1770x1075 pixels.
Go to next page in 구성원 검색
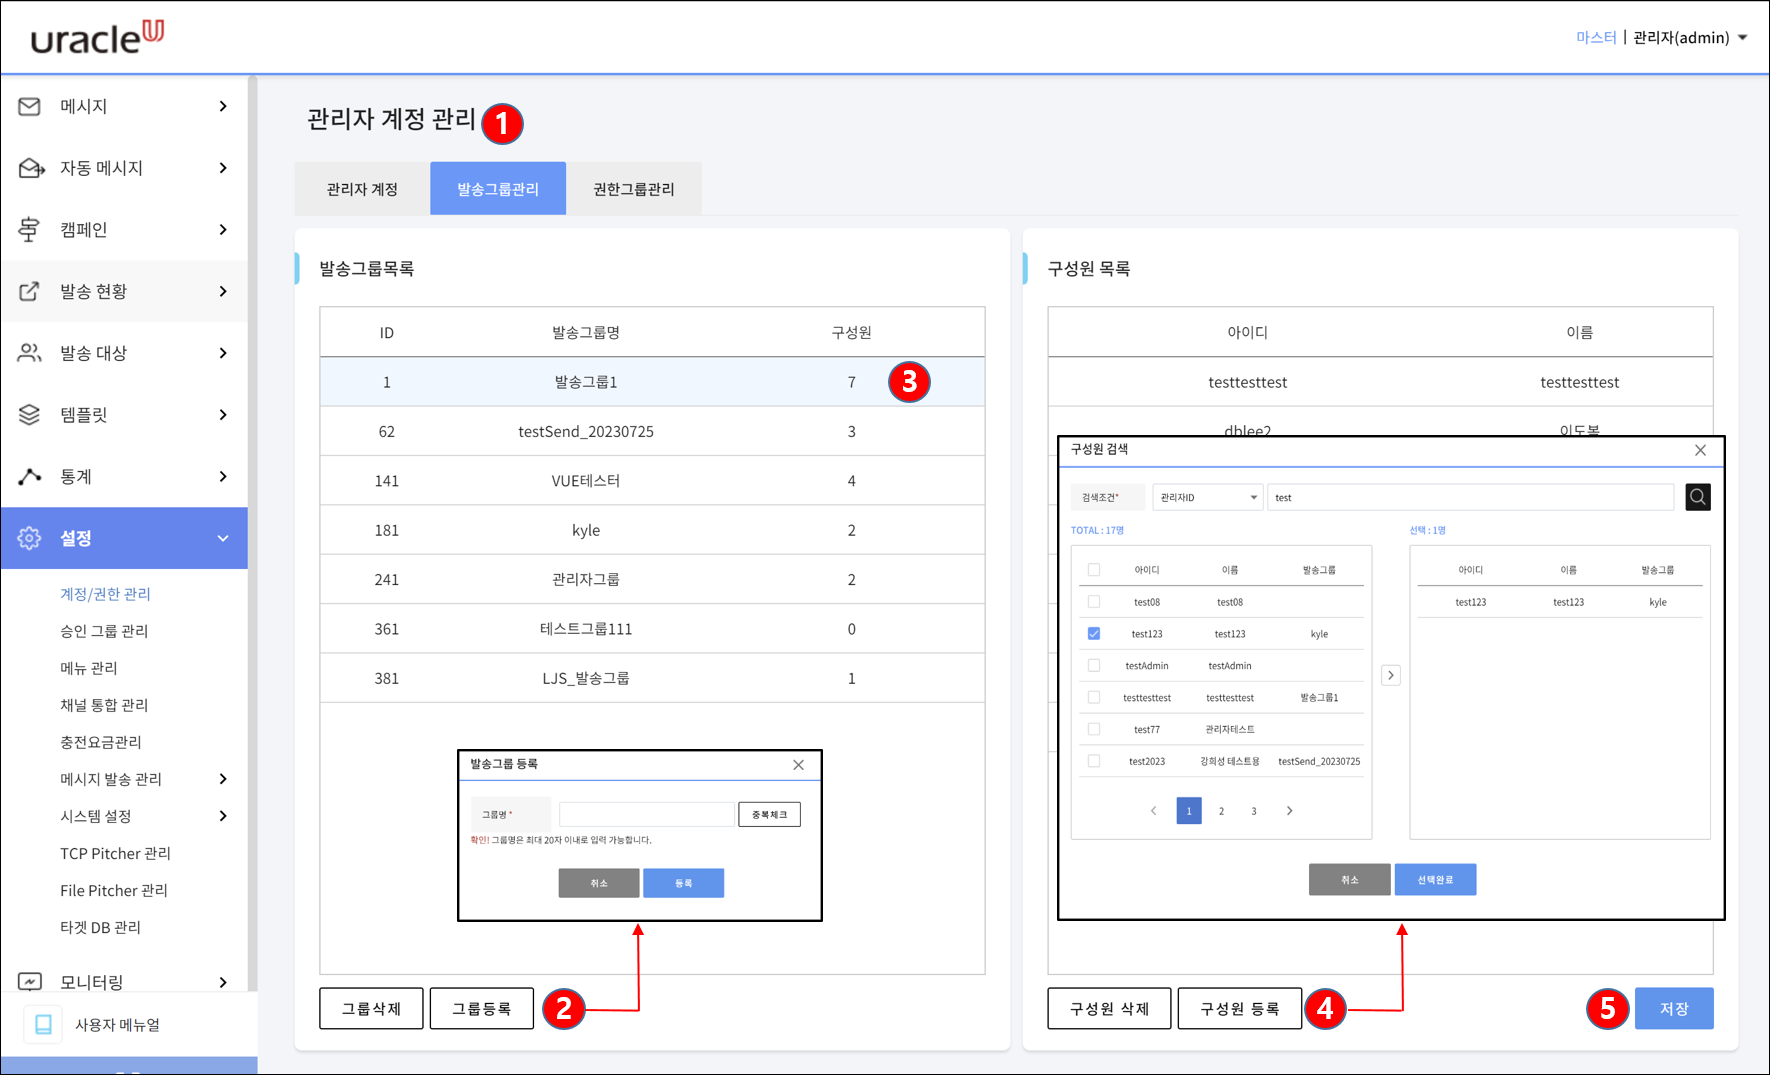[x=1290, y=811]
